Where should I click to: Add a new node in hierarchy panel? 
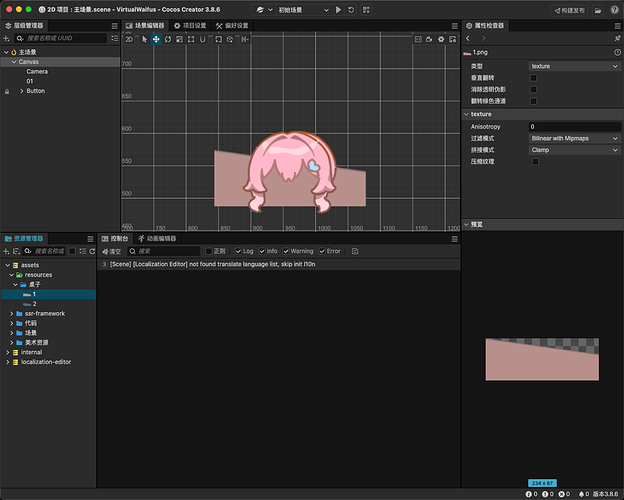point(6,38)
